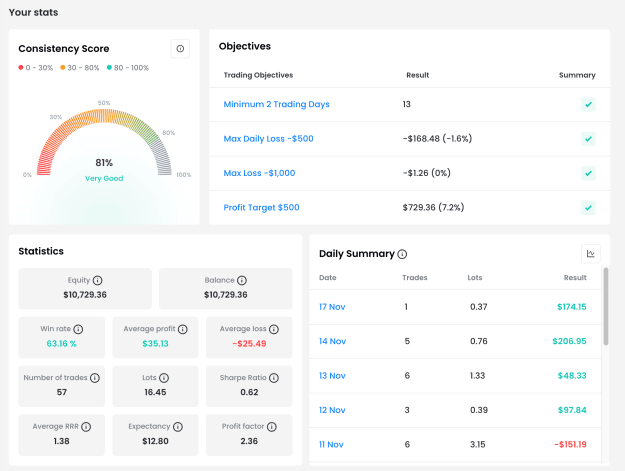Click the Profit factor value 2.36
This screenshot has width=625, height=471.
coord(249,441)
